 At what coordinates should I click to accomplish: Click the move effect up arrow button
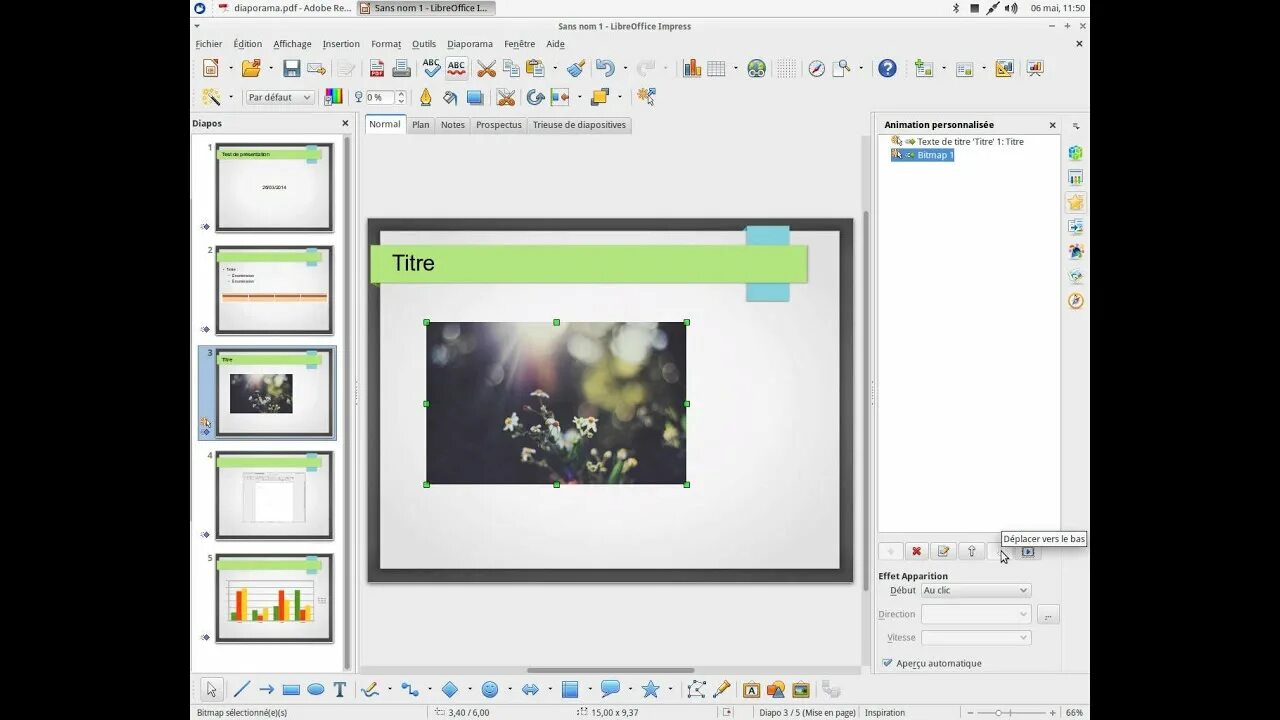[971, 551]
